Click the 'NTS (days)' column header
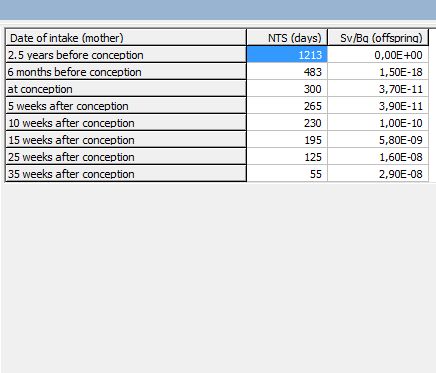436x373 pixels. [x=287, y=37]
